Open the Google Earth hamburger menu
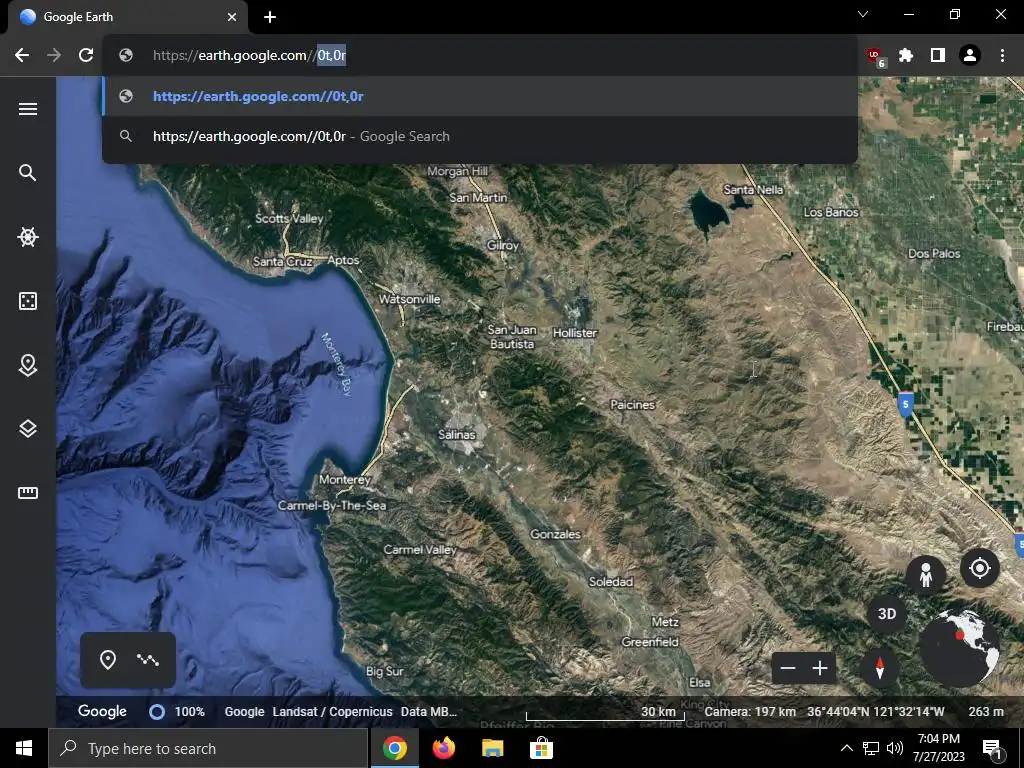The image size is (1024, 768). click(x=27, y=109)
